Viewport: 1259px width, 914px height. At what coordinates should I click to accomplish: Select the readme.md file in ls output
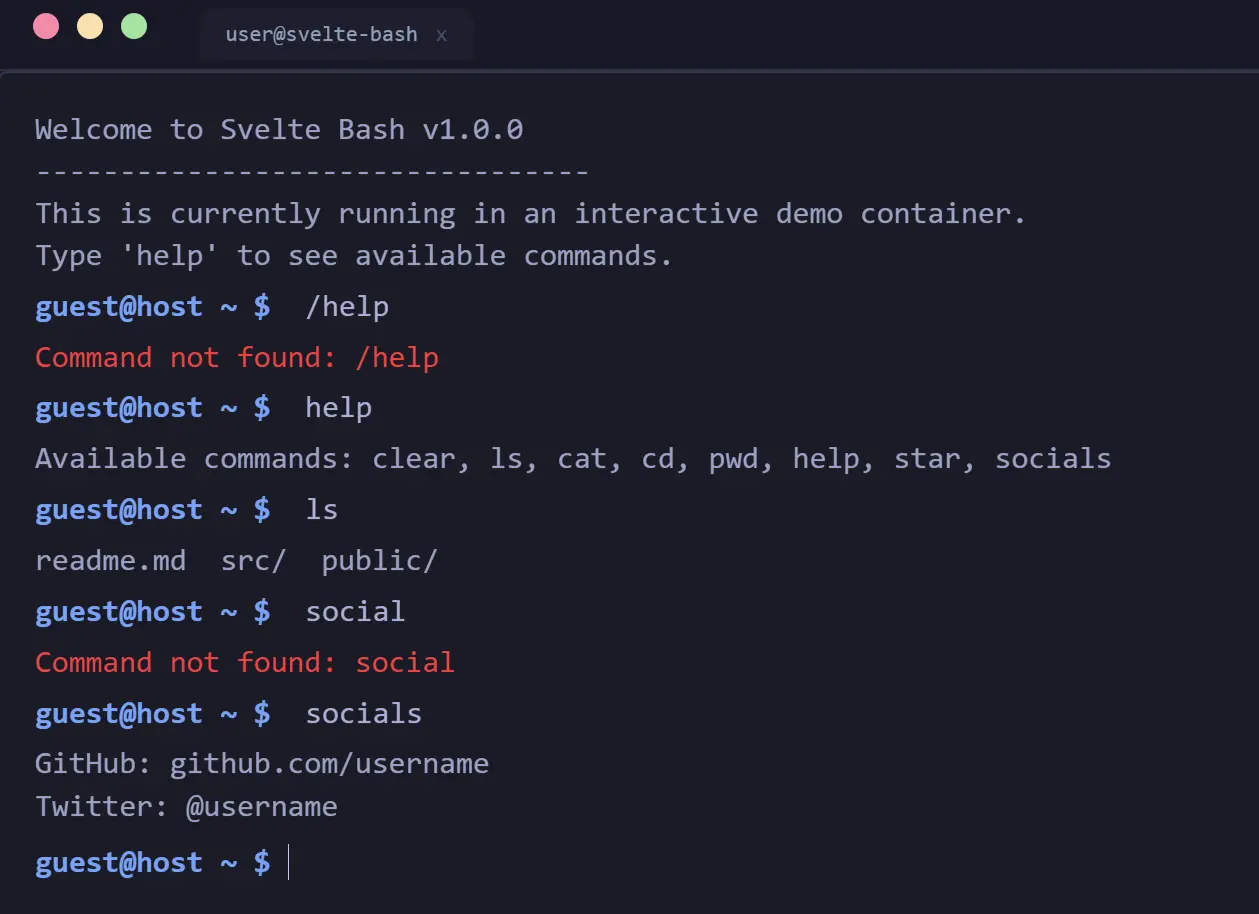110,560
